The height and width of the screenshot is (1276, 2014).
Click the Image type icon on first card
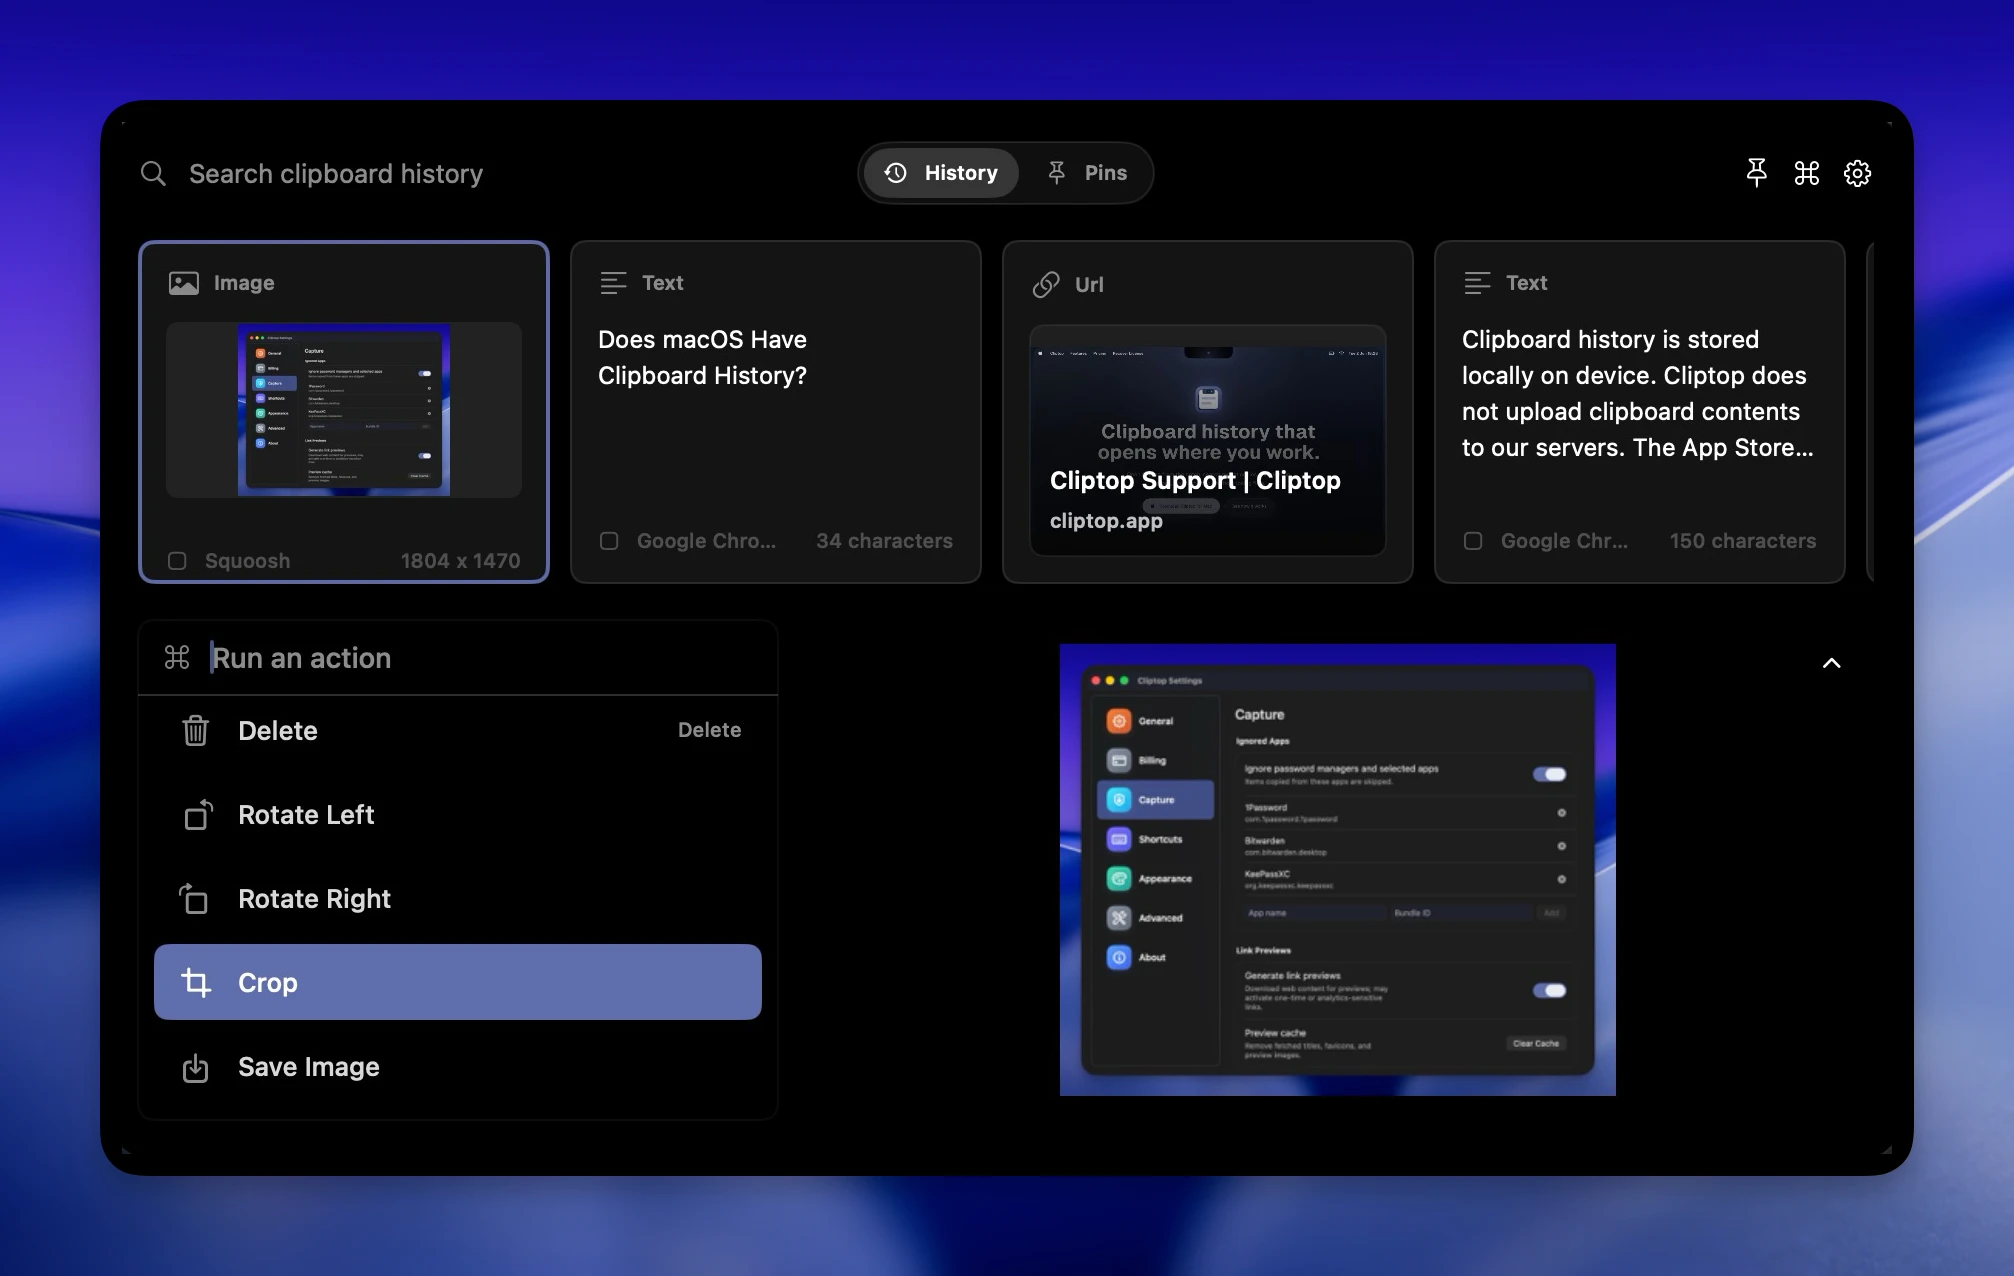click(184, 283)
